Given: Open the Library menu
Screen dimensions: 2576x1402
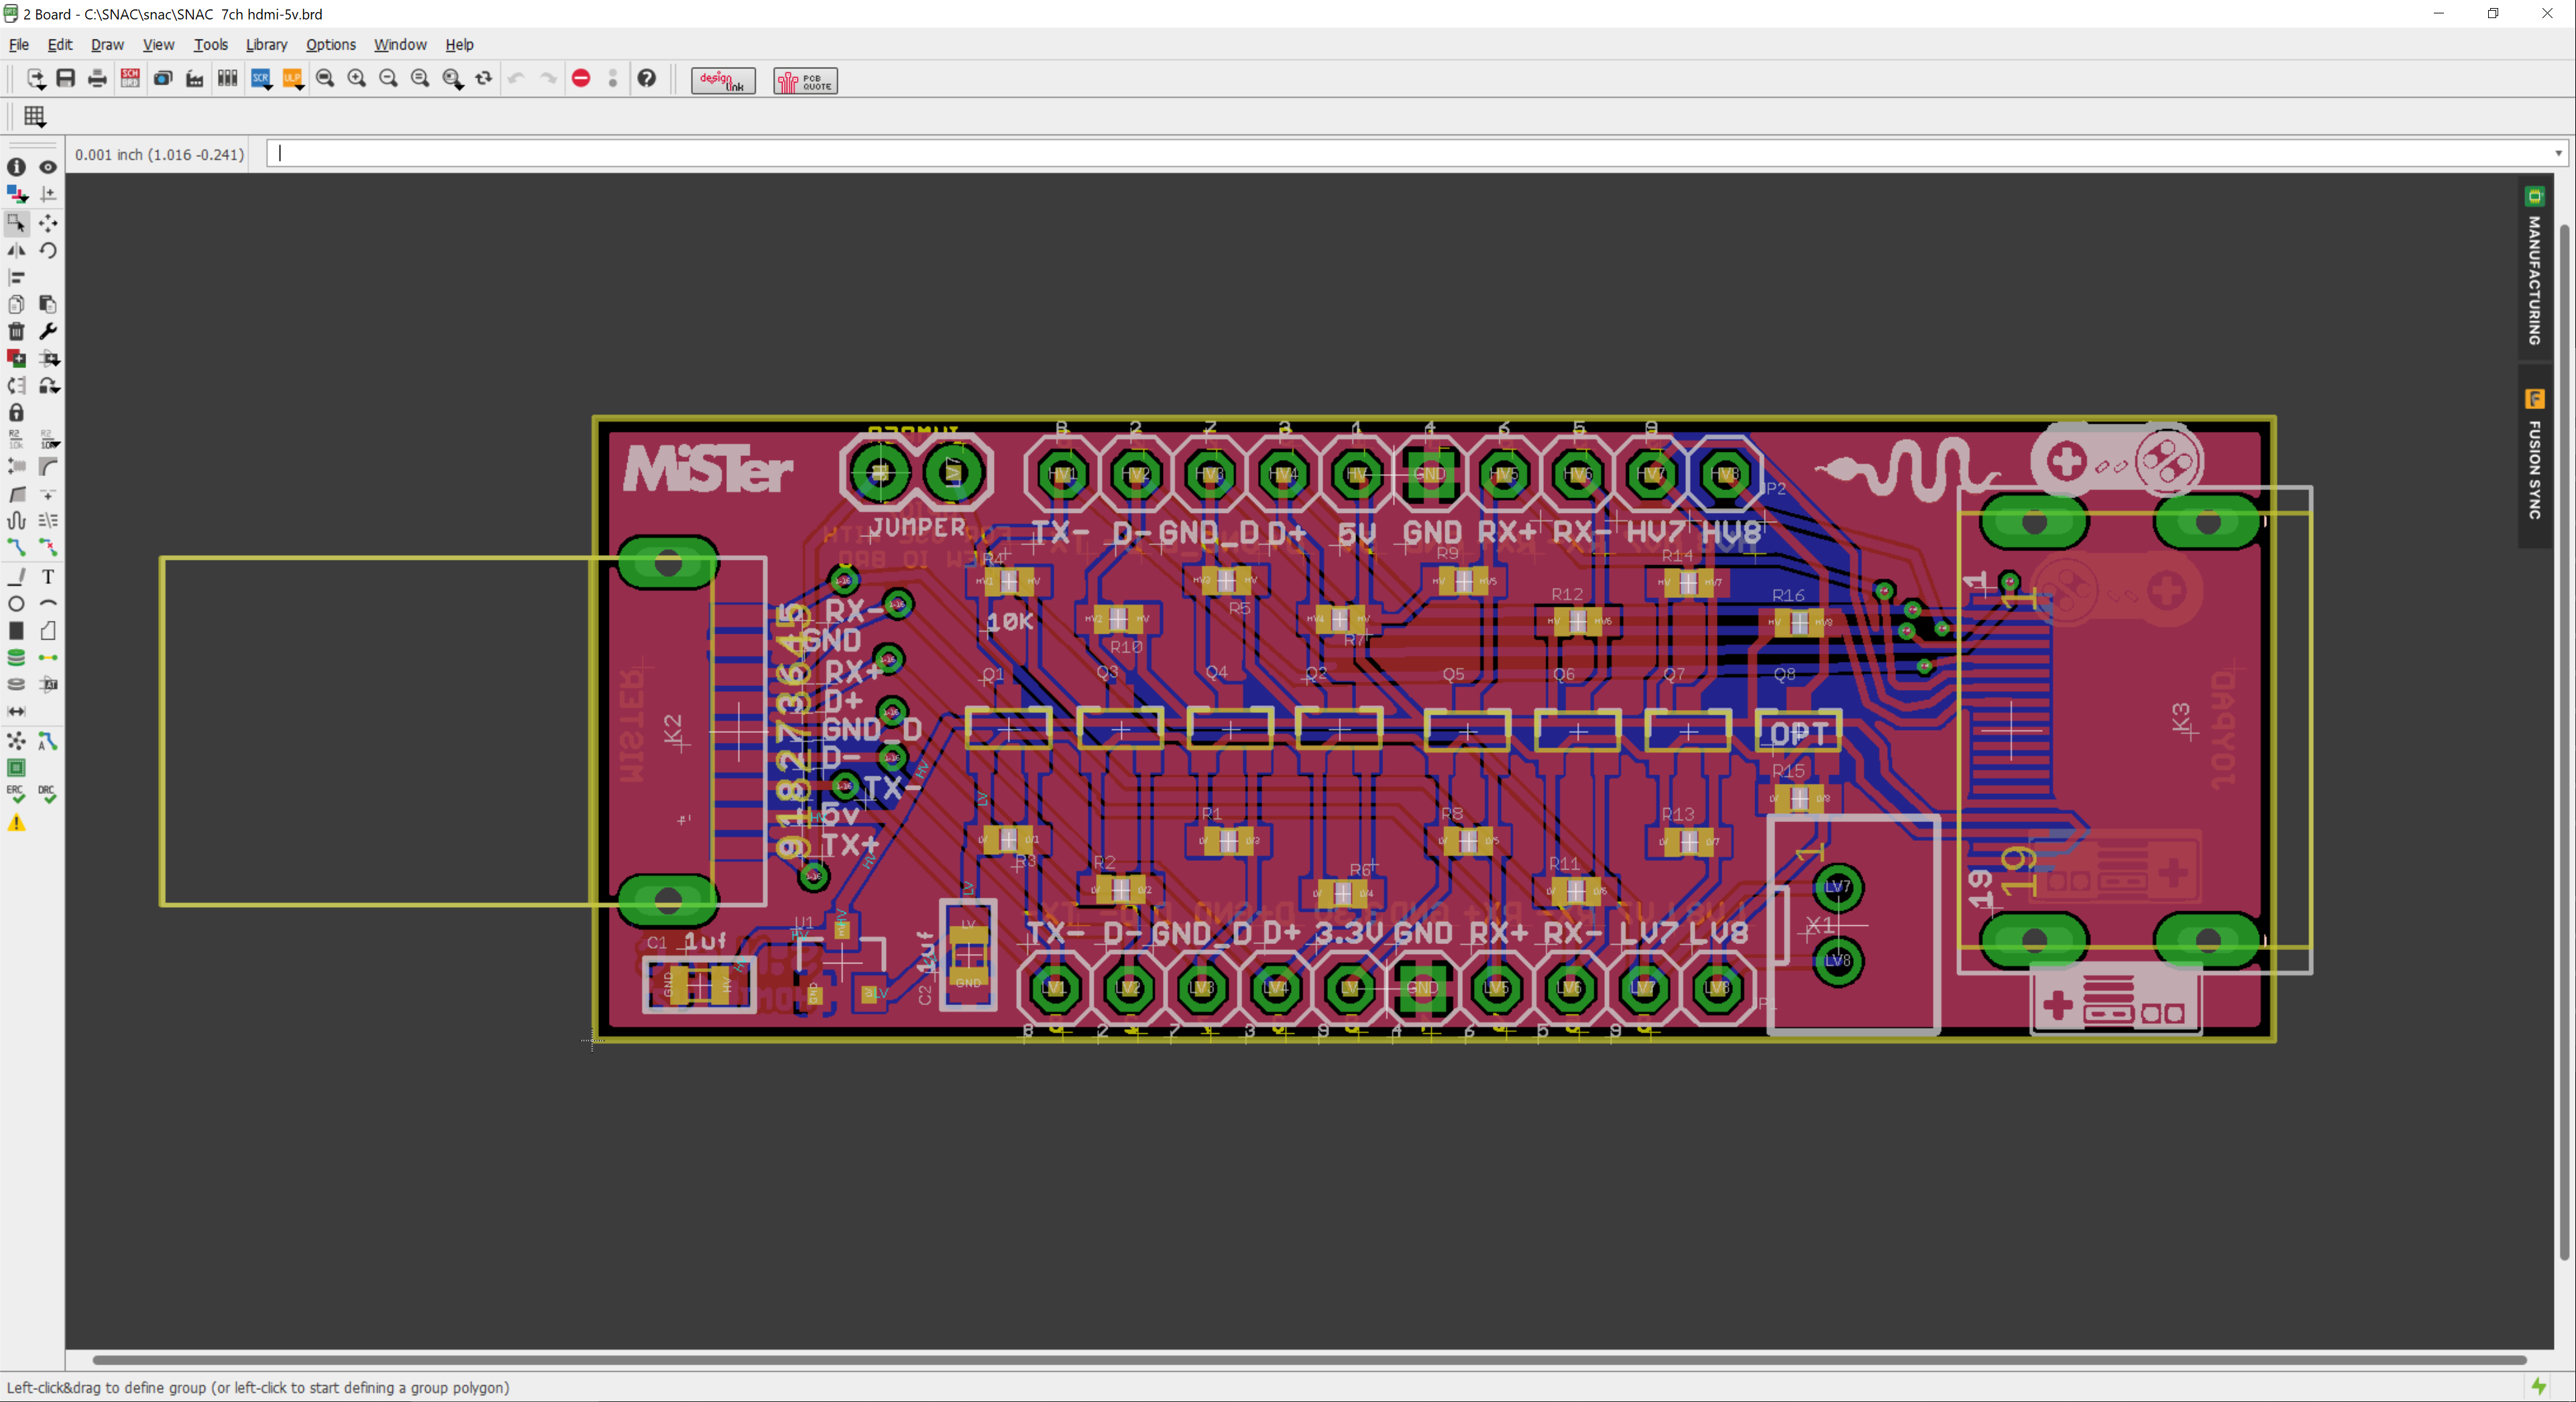Looking at the screenshot, I should point(266,44).
